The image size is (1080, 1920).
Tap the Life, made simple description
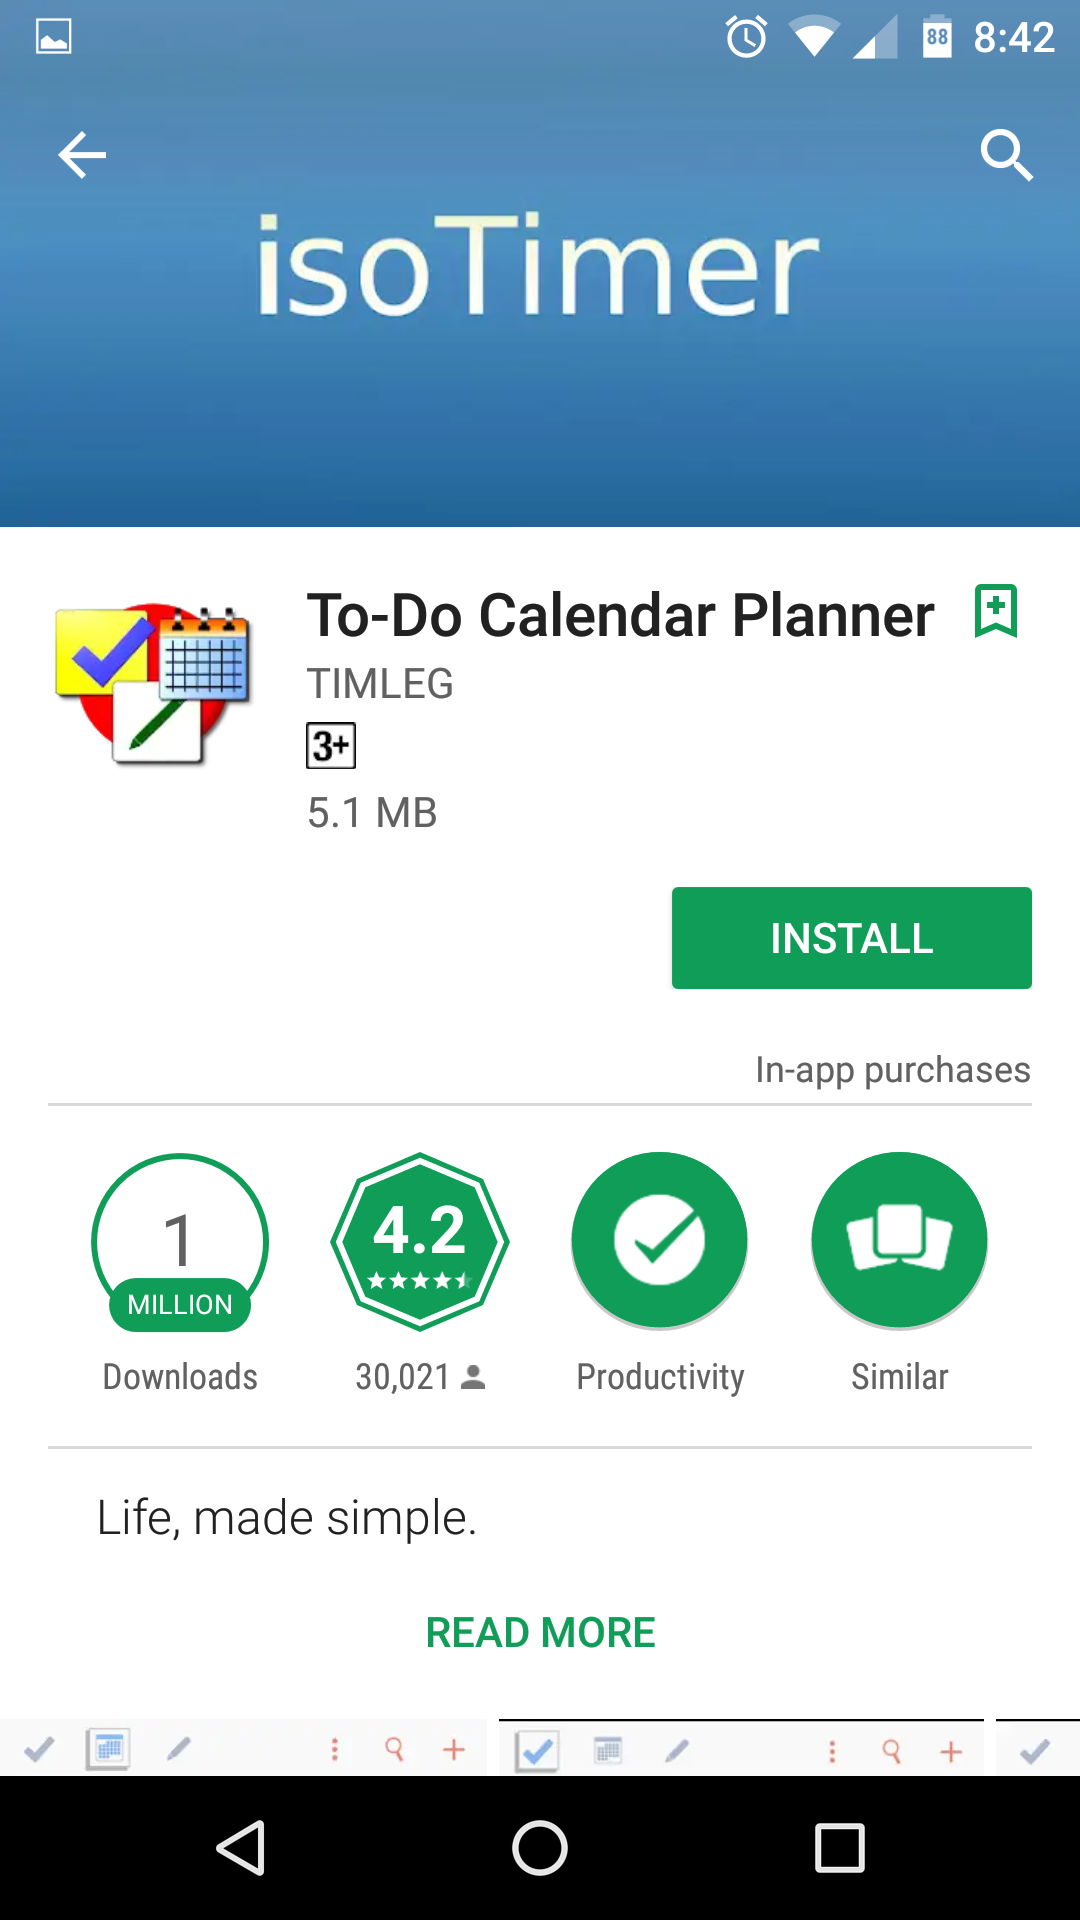pyautogui.click(x=287, y=1518)
